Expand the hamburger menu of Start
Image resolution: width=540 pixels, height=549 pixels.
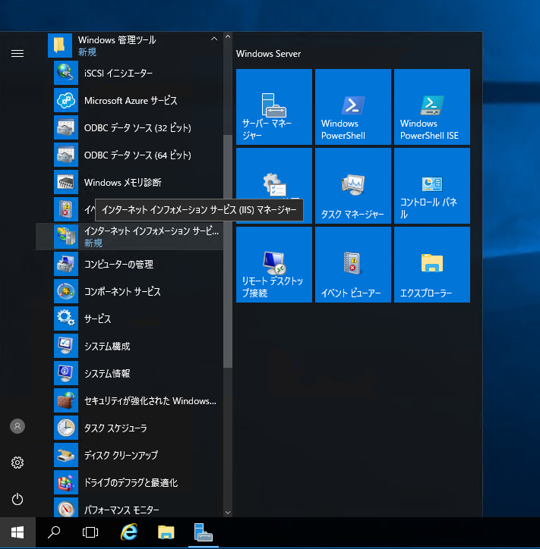(18, 54)
